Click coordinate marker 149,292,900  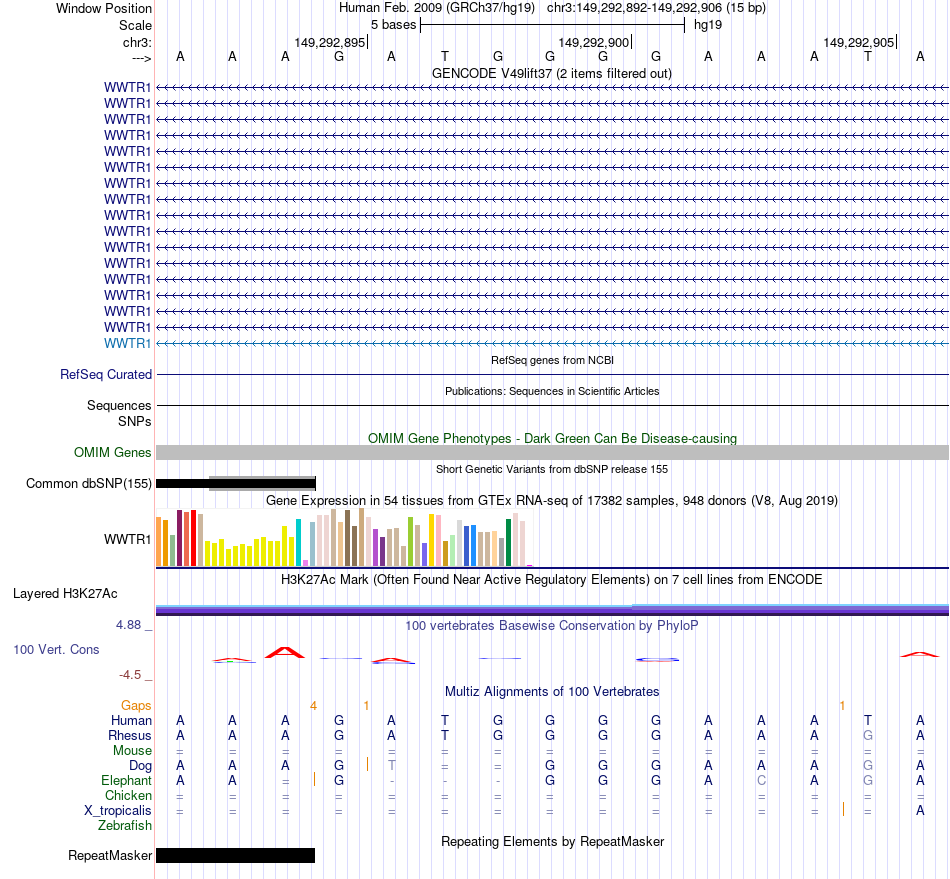pyautogui.click(x=594, y=42)
